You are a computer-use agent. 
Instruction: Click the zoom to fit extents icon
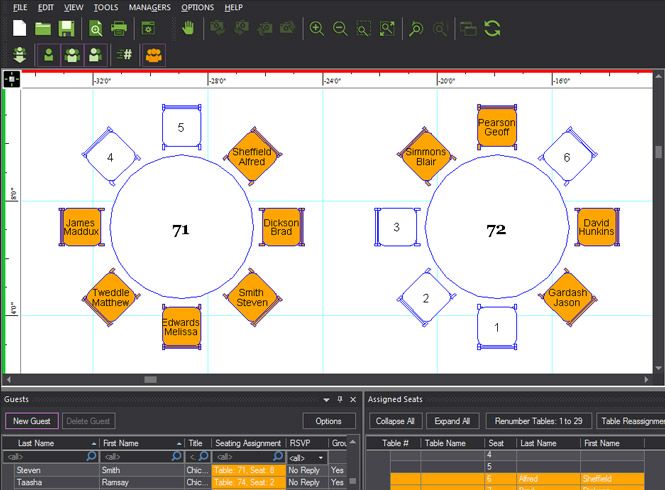pos(387,28)
